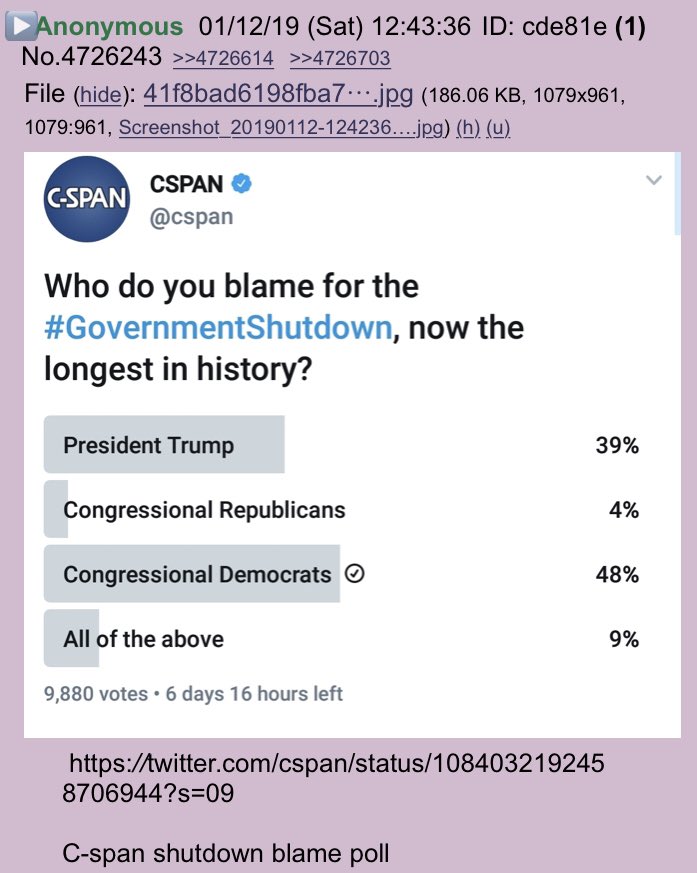
Task: Click the (u) link after the filename
Action: (498, 129)
